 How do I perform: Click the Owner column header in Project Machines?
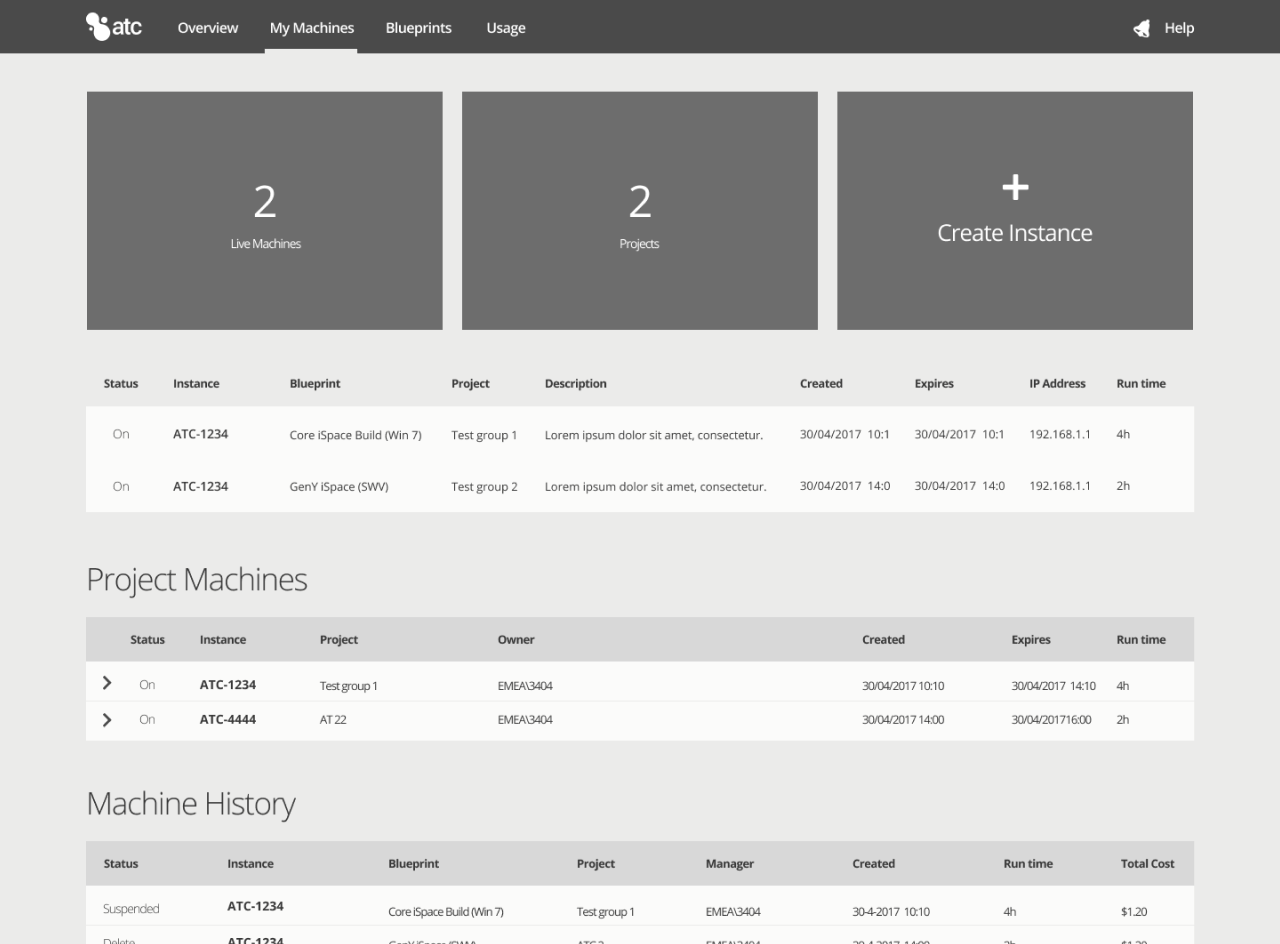pyautogui.click(x=516, y=640)
